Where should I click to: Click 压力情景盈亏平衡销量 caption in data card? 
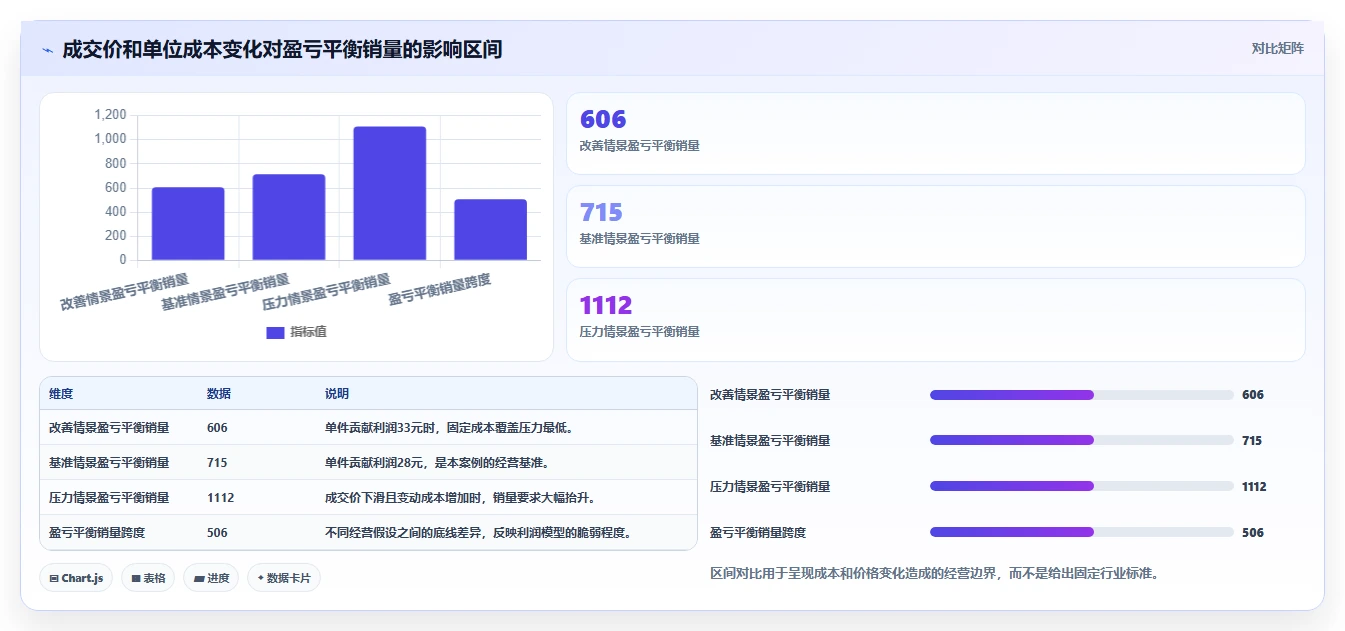(x=640, y=332)
